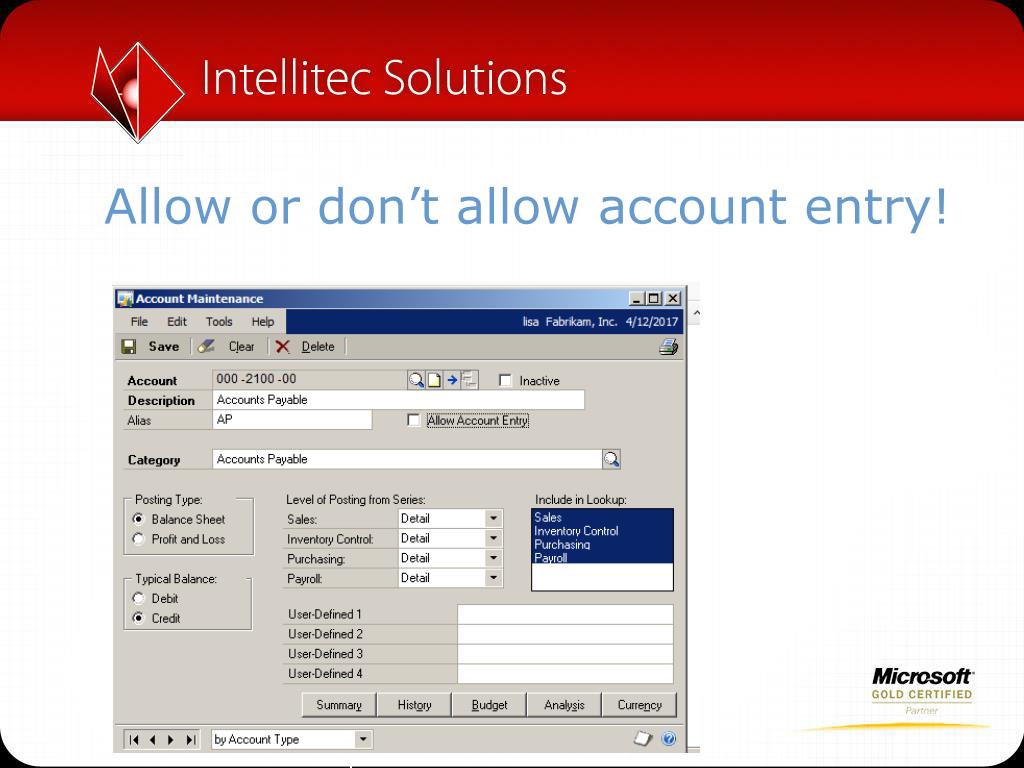Go to previous record arrow

point(153,740)
